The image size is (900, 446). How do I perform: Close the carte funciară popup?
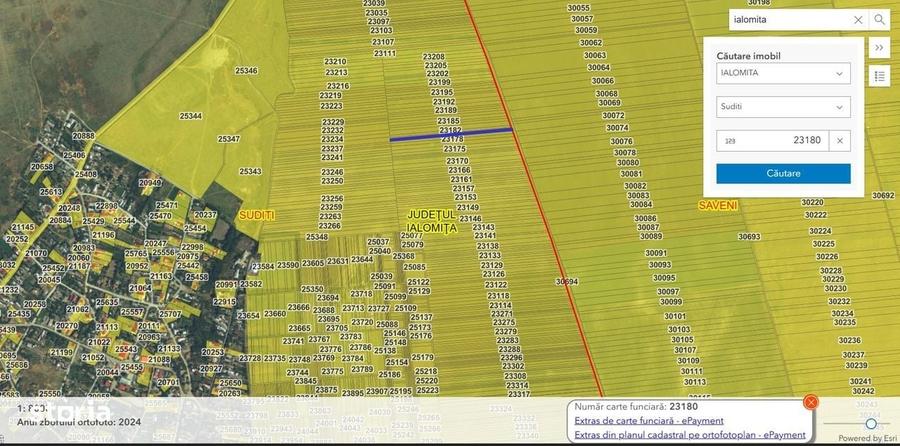[810, 402]
